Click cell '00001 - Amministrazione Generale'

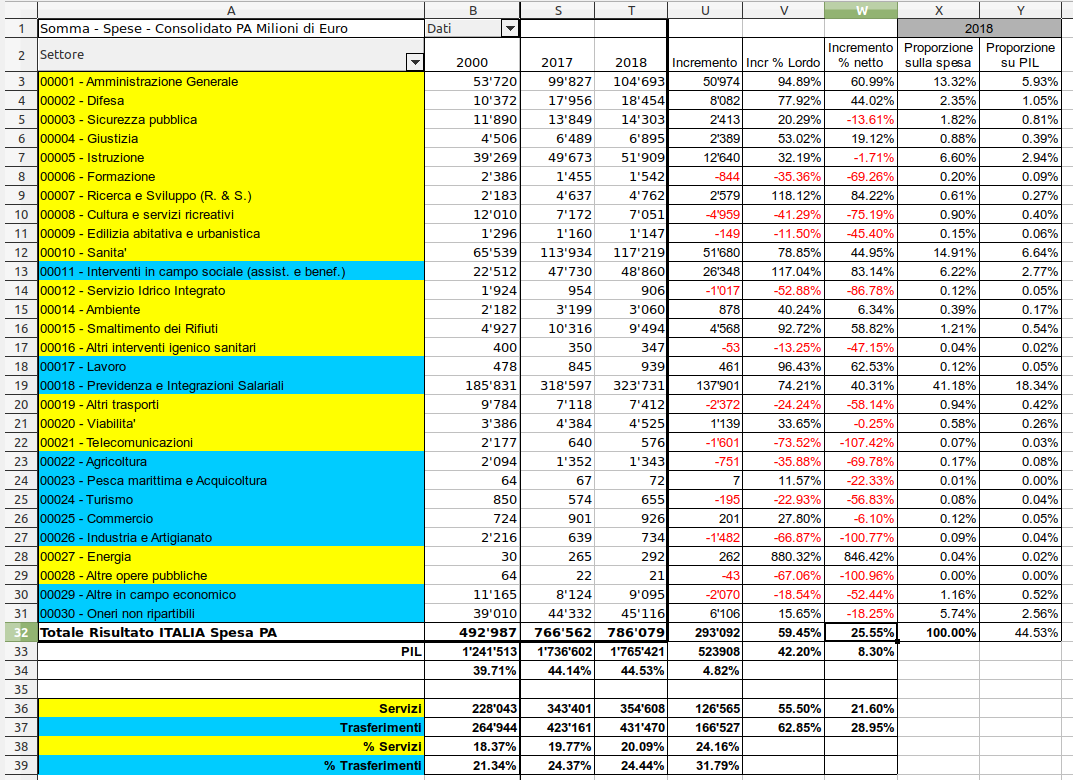pos(231,81)
